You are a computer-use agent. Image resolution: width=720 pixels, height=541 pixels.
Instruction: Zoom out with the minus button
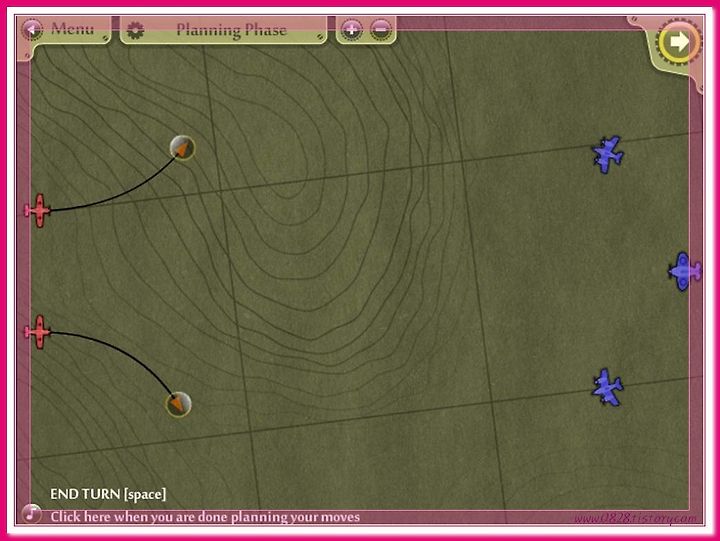(381, 30)
